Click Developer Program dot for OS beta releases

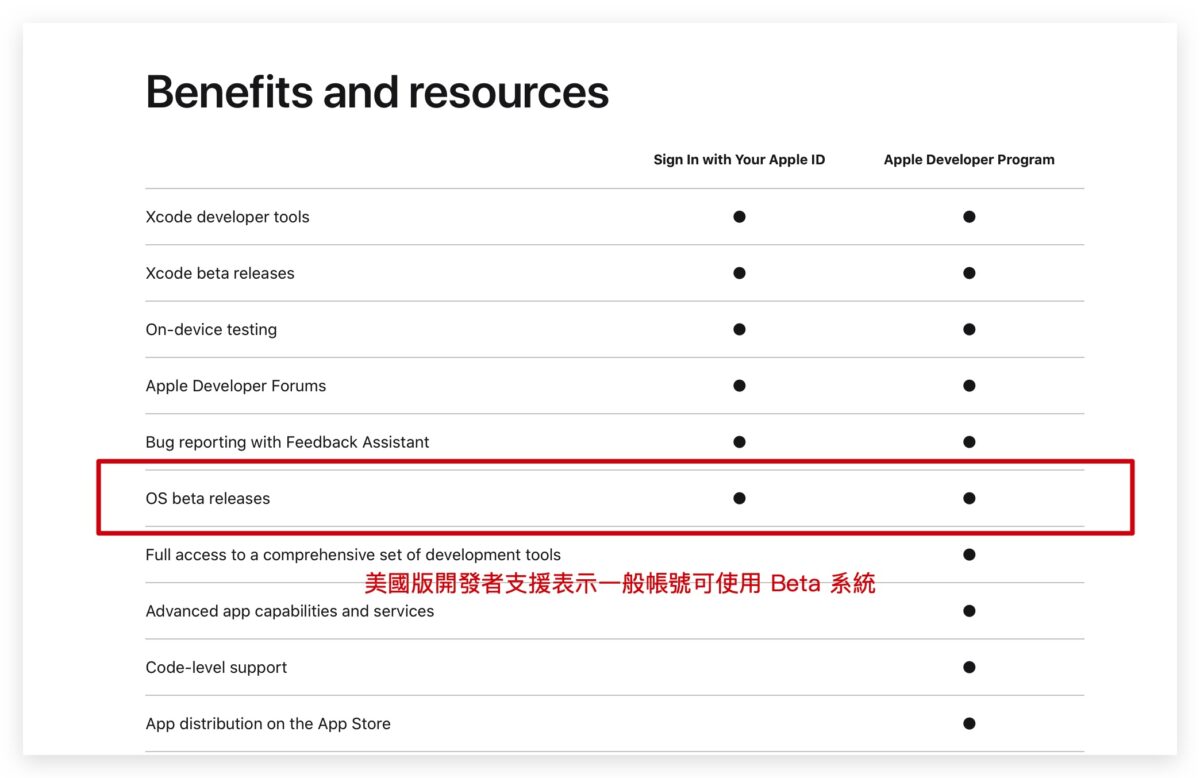pos(969,498)
